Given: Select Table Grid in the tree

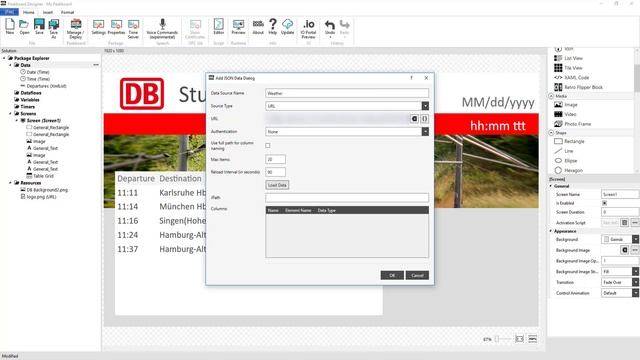Looking at the screenshot, I should [40, 176].
